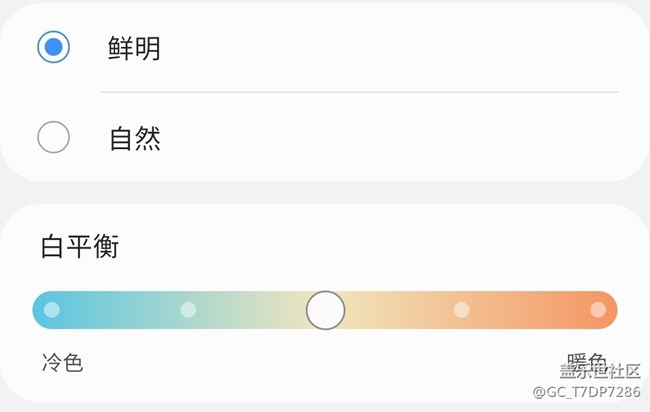This screenshot has height=412, width=650.
Task: Click slider track between the two warm-side dots
Action: 530,310
